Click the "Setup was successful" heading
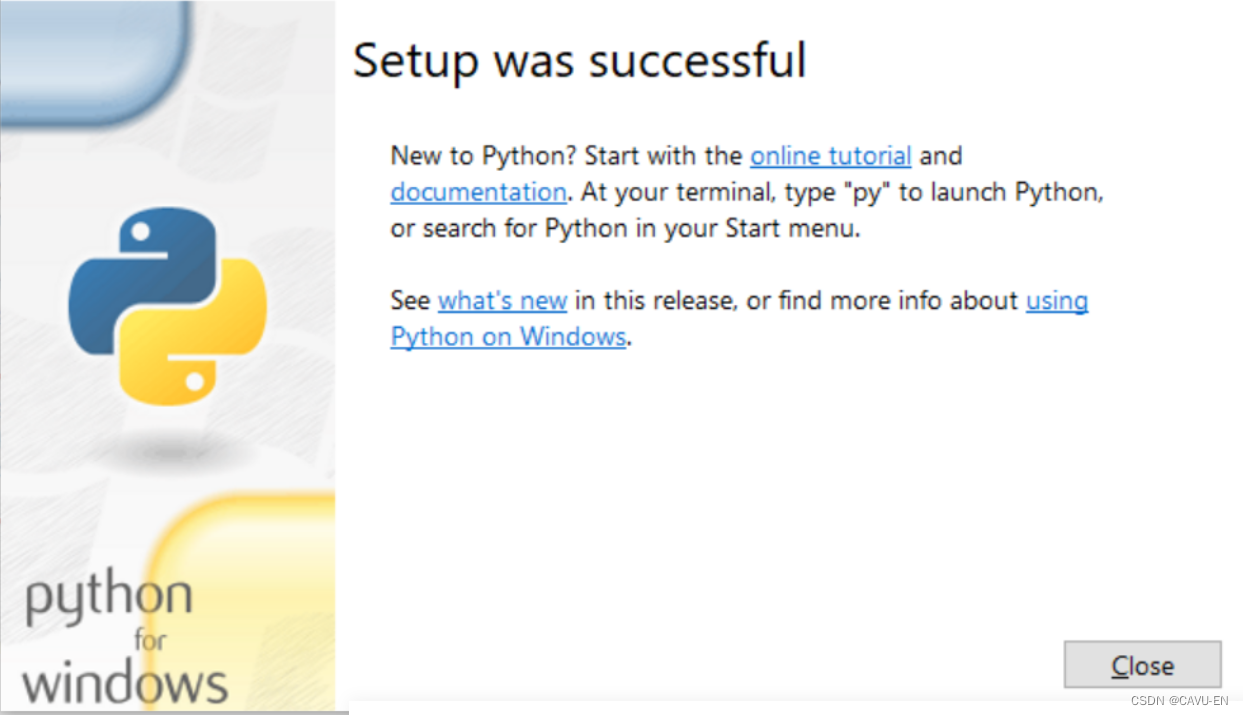The height and width of the screenshot is (715, 1243). click(x=580, y=60)
